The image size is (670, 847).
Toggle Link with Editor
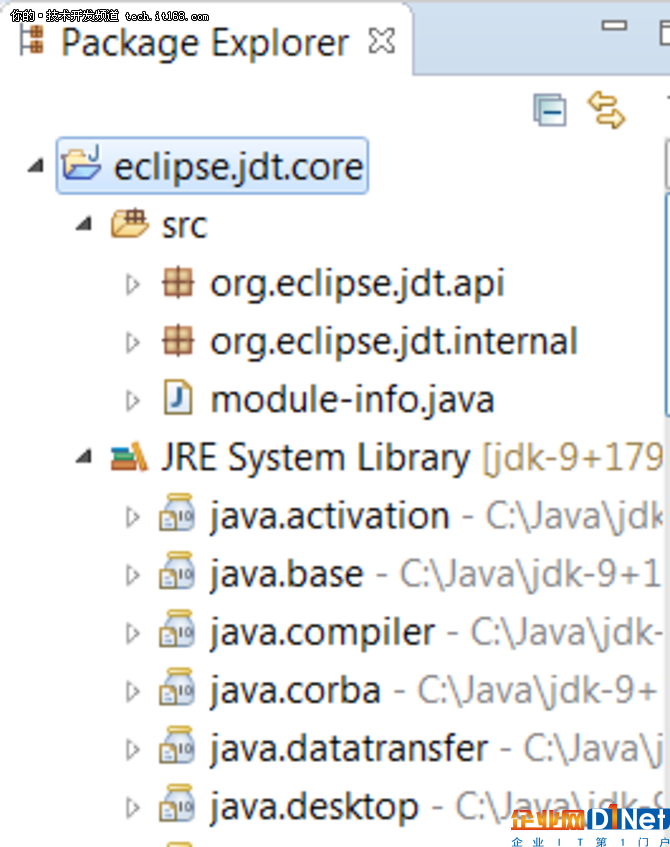click(x=606, y=110)
